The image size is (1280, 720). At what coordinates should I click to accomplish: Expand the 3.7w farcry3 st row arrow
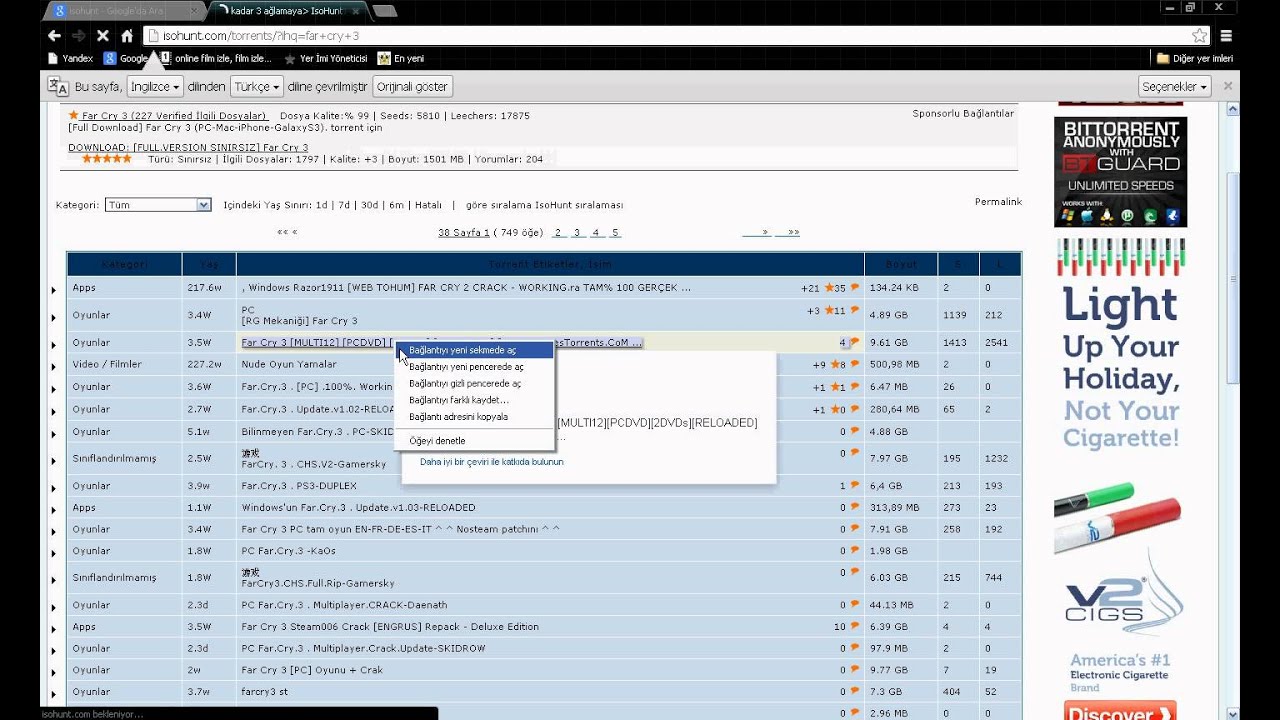click(x=54, y=693)
